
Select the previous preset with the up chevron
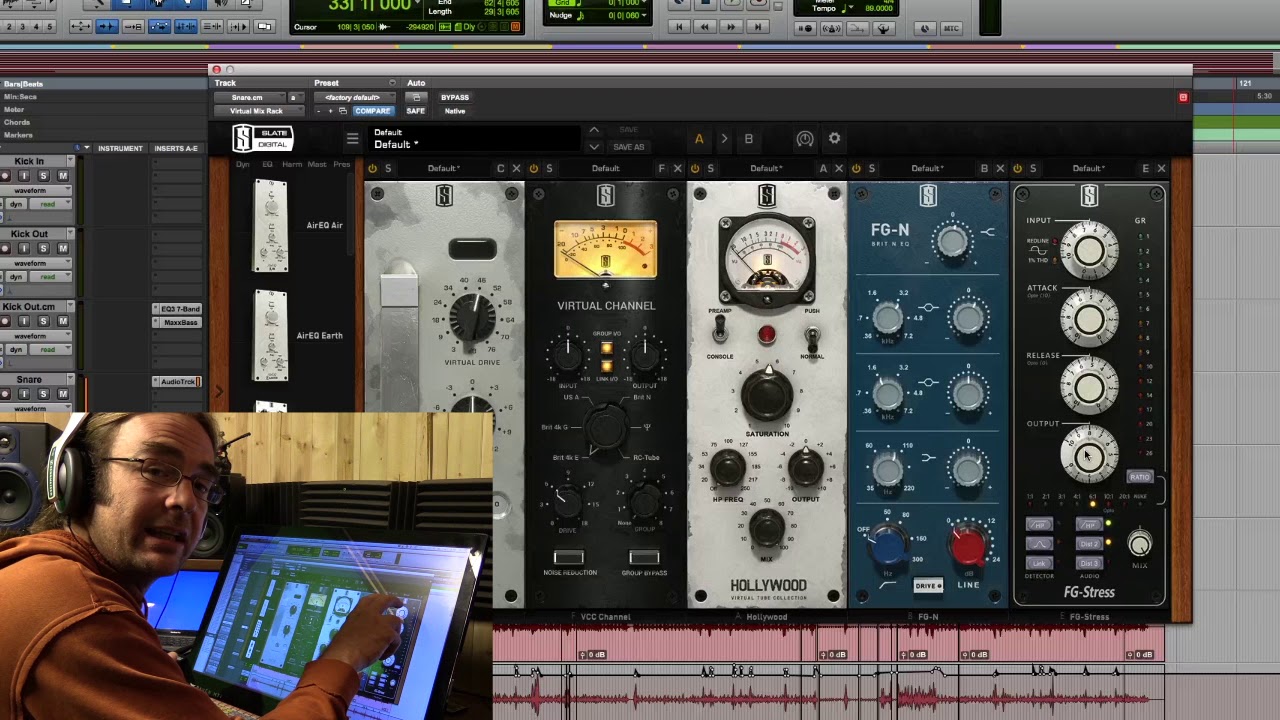(x=594, y=130)
